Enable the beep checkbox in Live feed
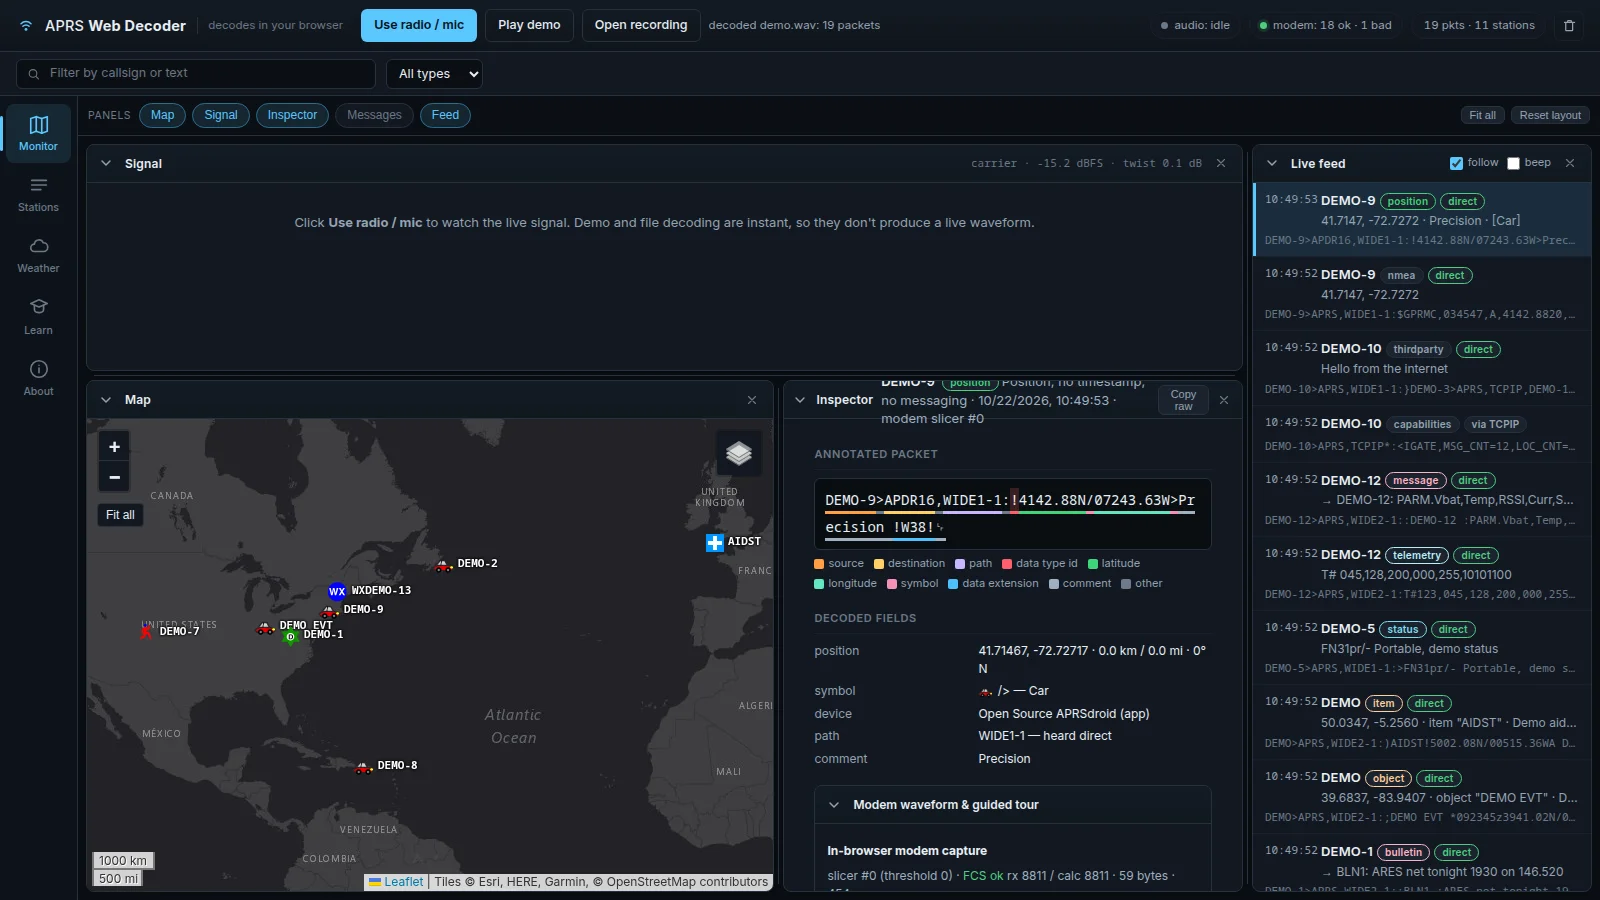The image size is (1600, 900). point(1513,163)
